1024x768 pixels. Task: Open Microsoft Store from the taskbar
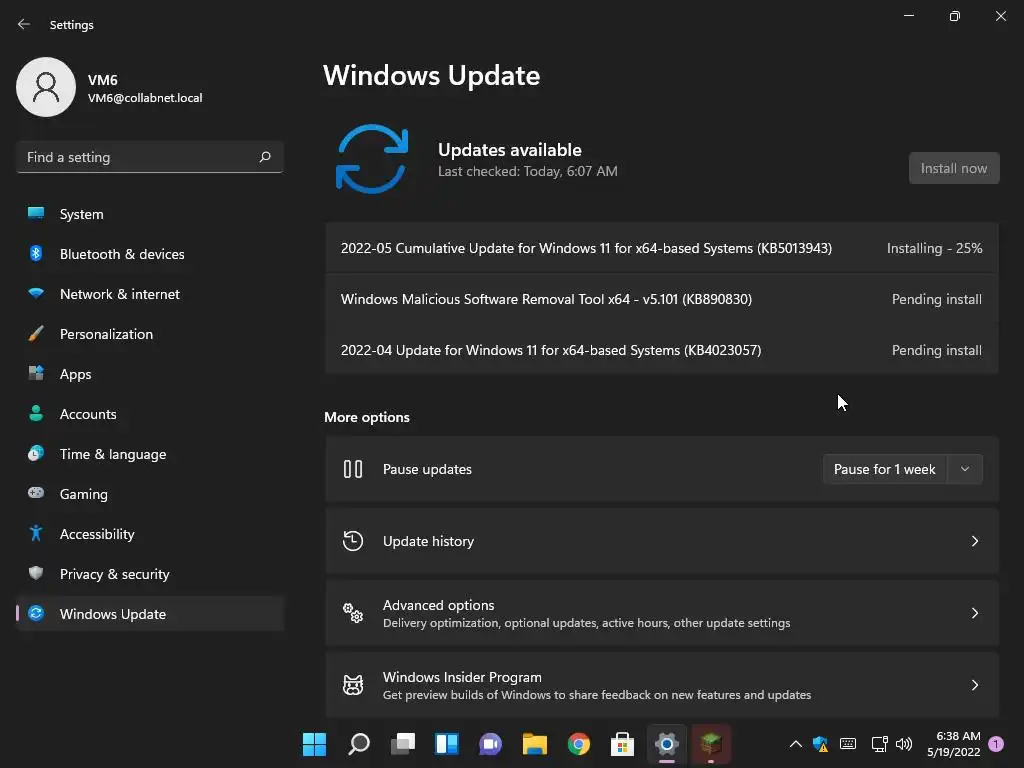622,744
